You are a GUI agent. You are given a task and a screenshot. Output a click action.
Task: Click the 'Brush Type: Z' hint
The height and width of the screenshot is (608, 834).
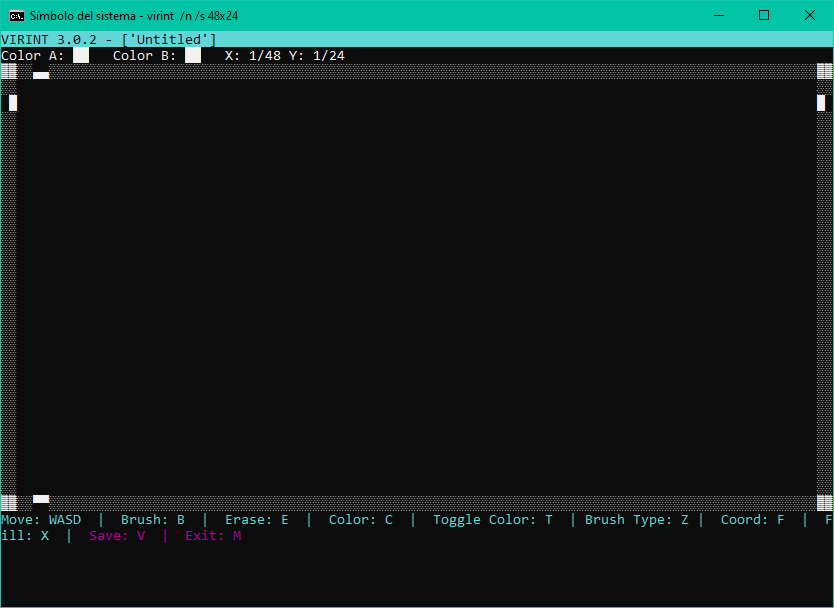(637, 520)
